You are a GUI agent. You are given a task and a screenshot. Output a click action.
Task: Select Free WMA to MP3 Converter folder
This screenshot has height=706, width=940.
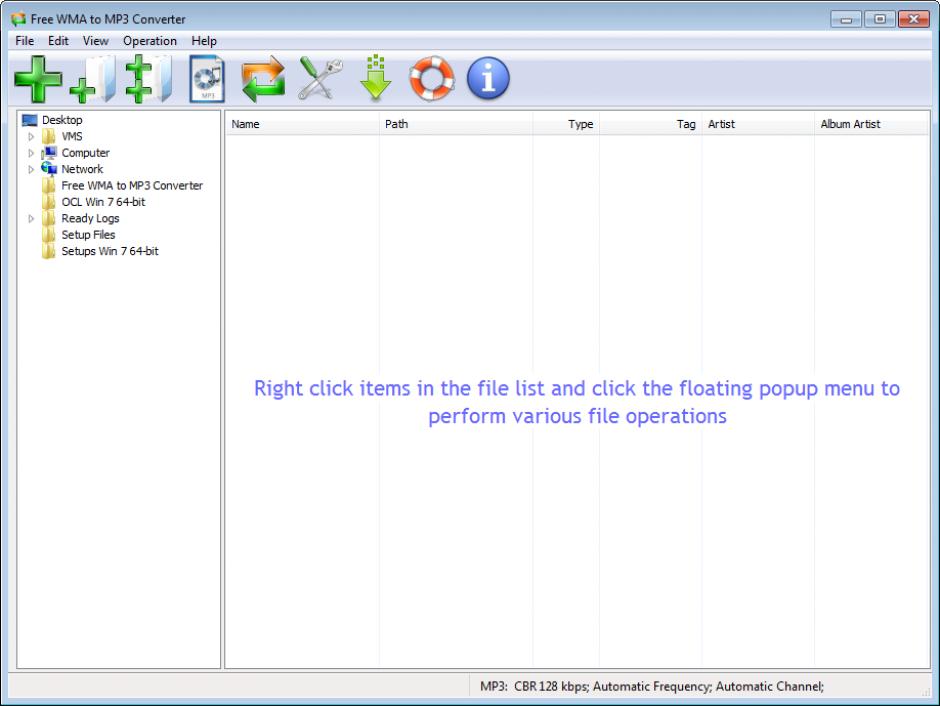(132, 186)
